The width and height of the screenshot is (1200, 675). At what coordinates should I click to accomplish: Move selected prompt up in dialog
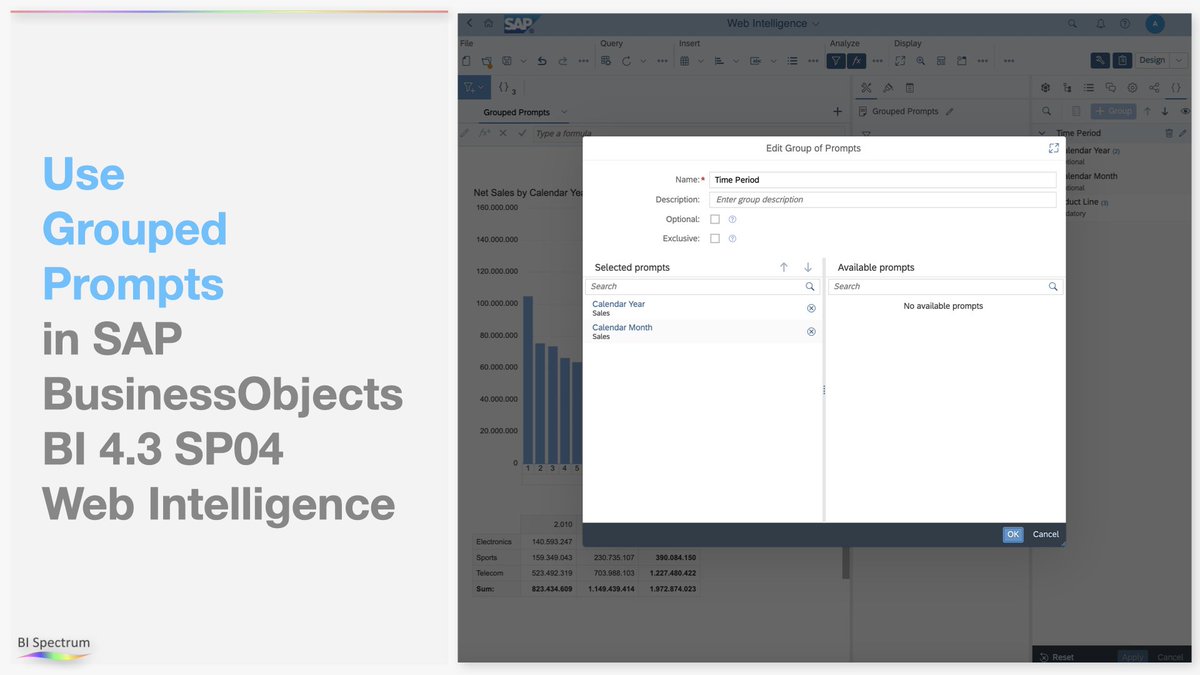[784, 267]
